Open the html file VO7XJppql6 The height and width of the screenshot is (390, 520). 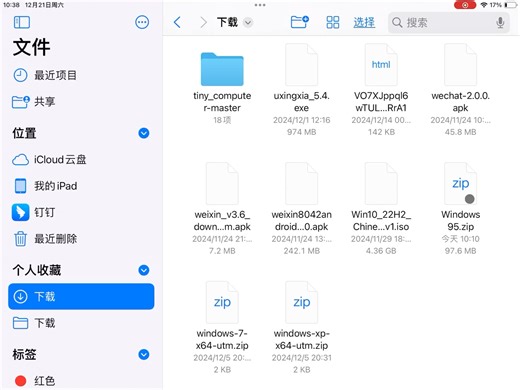coord(381,65)
